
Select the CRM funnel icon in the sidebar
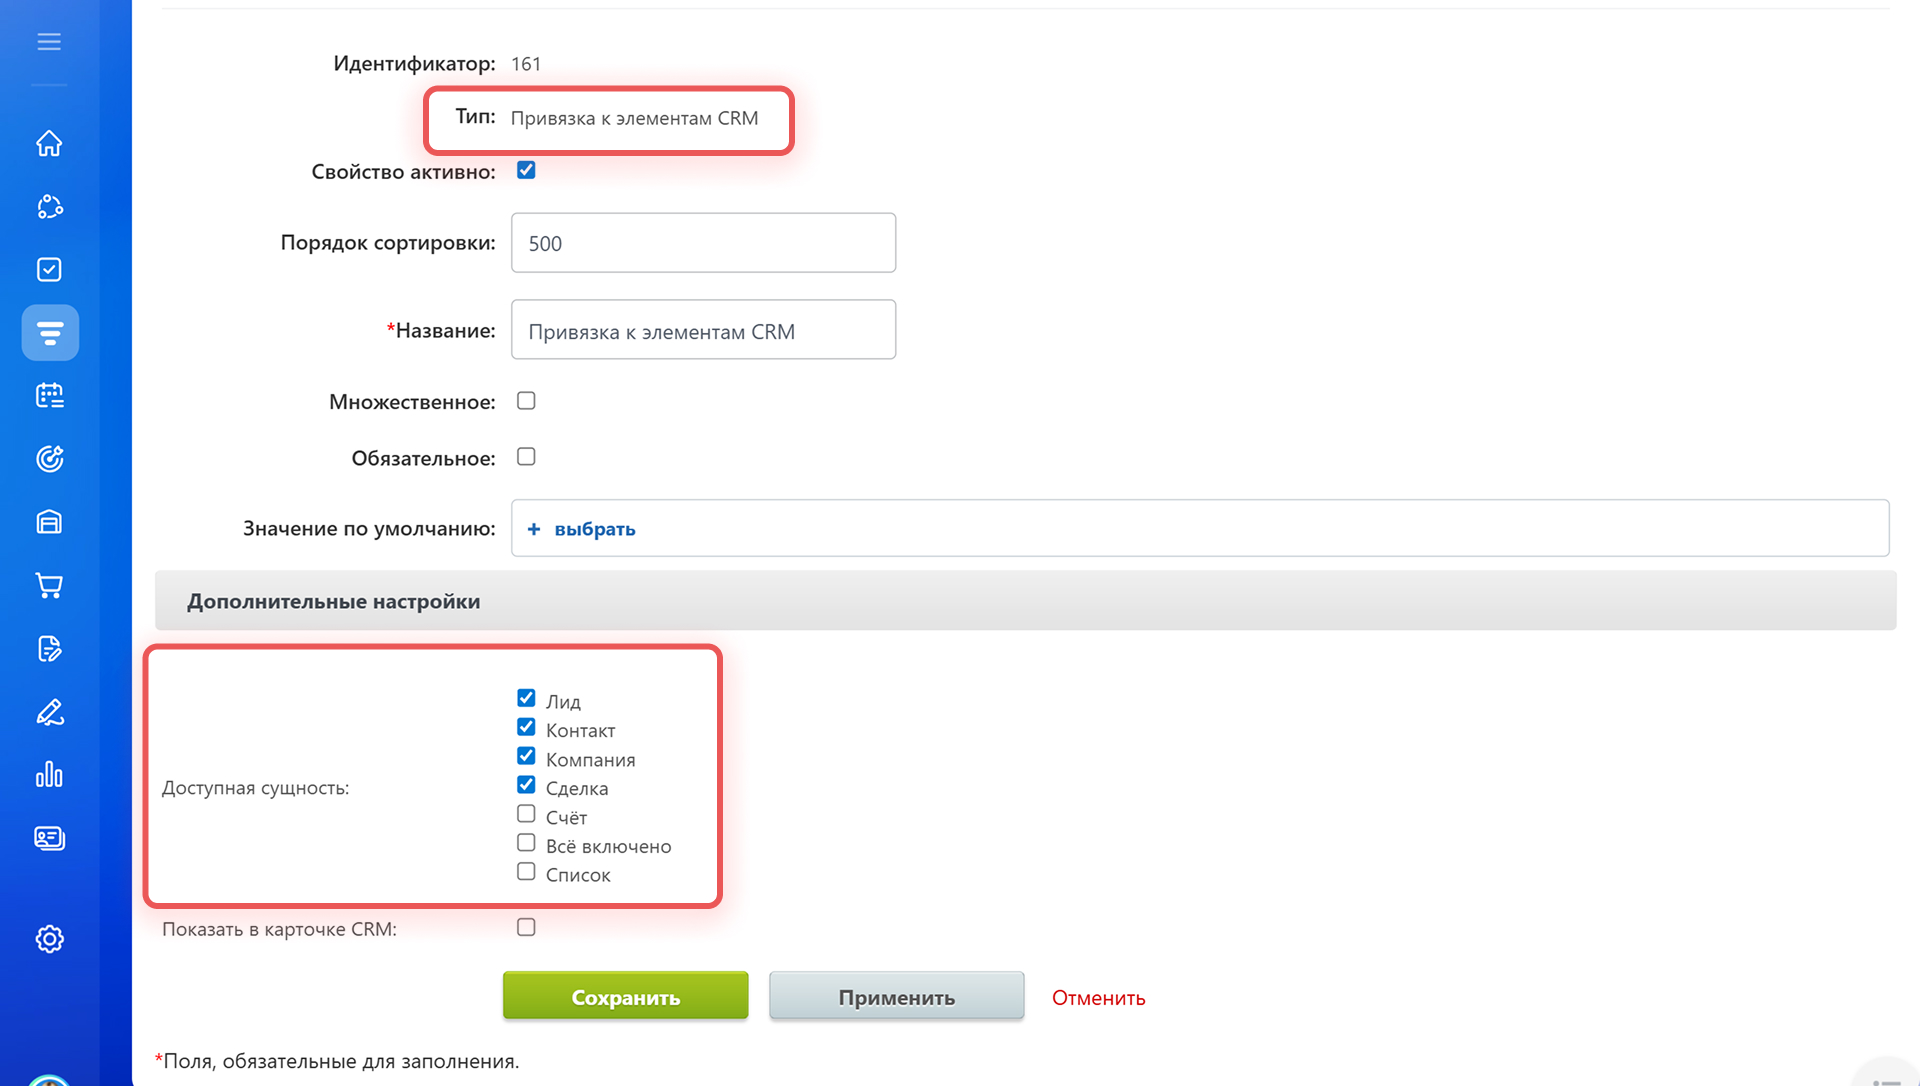(50, 333)
